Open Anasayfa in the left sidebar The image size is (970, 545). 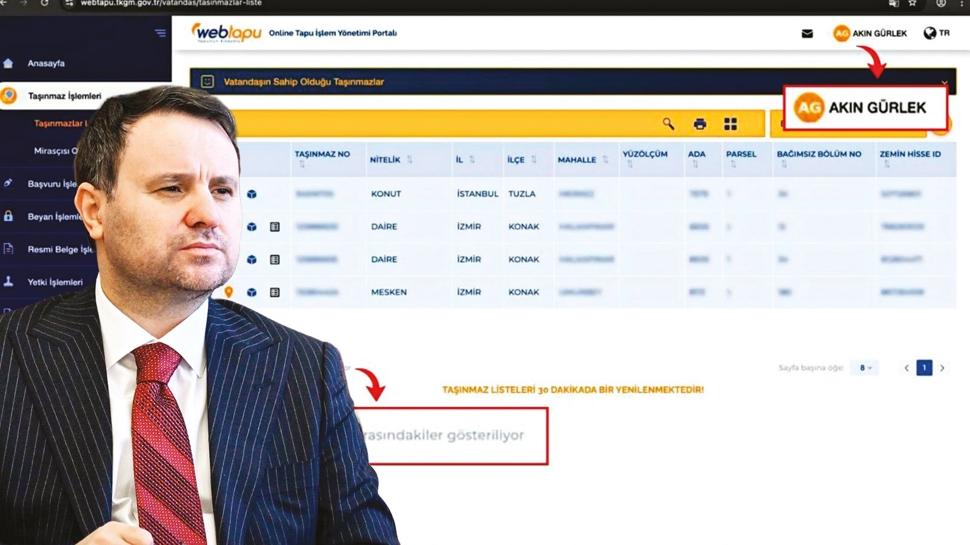46,63
